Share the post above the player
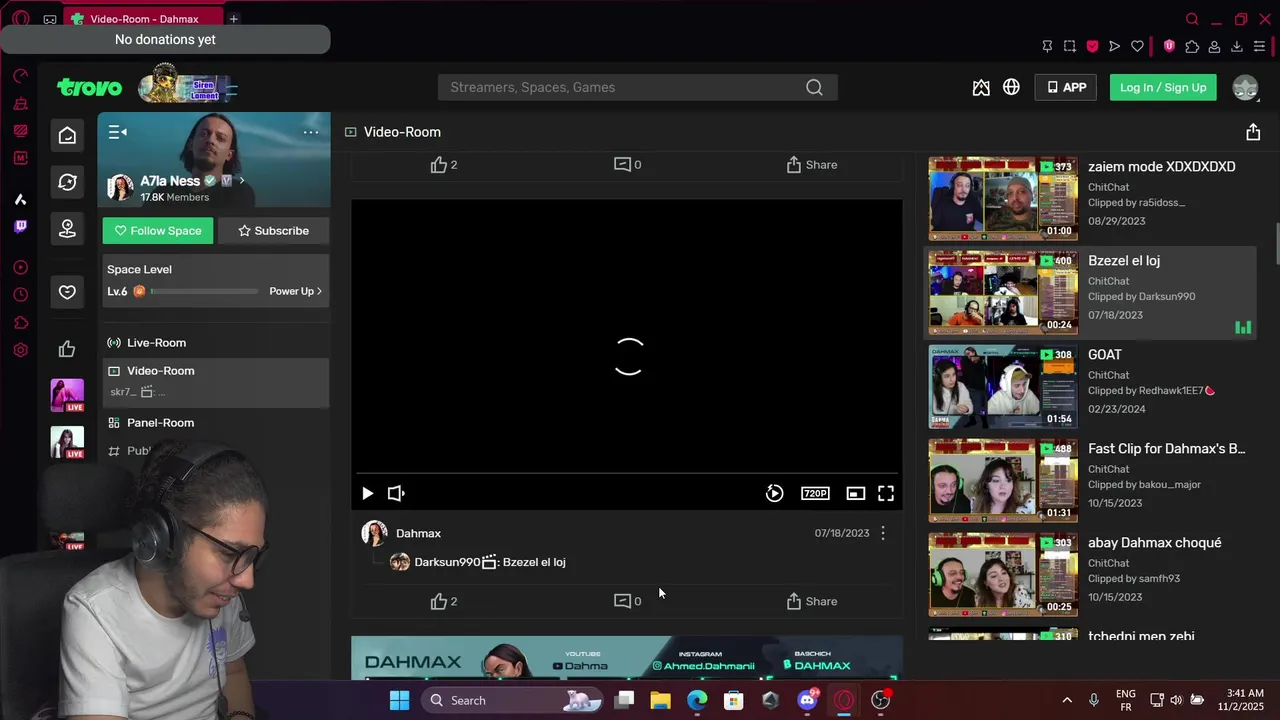Viewport: 1280px width, 720px height. pyautogui.click(x=811, y=165)
